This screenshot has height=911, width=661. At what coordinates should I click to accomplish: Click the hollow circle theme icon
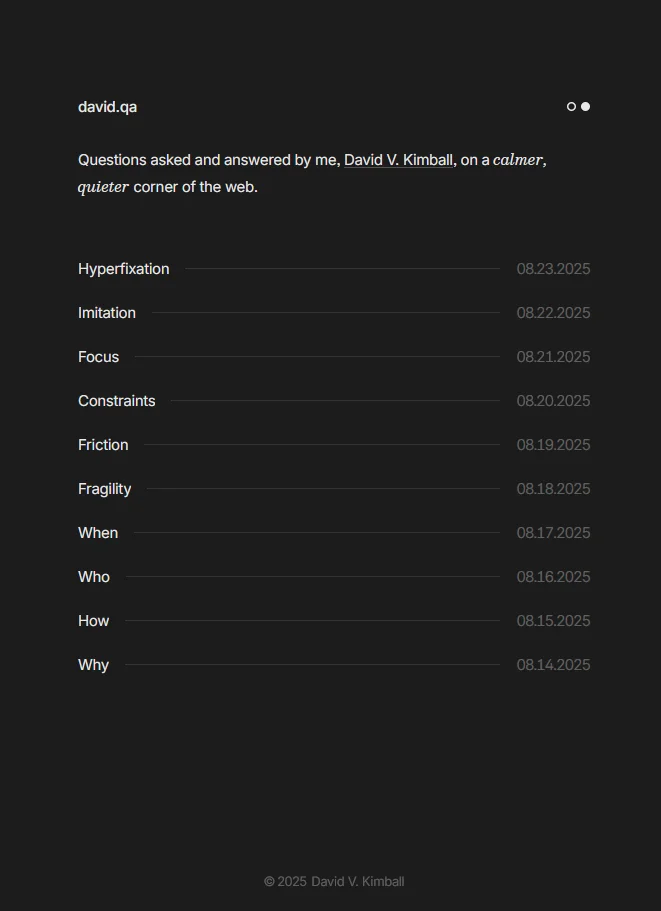pos(571,107)
